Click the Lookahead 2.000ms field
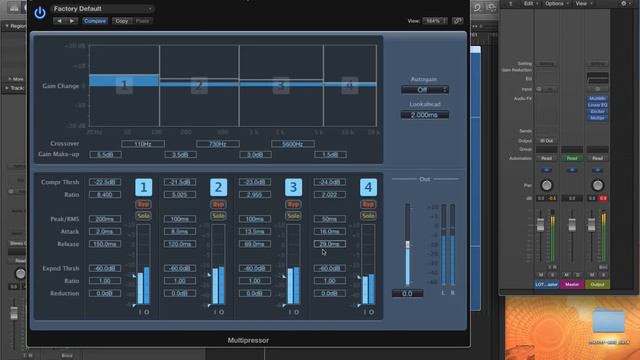Viewport: 640px width, 360px height. [x=424, y=115]
